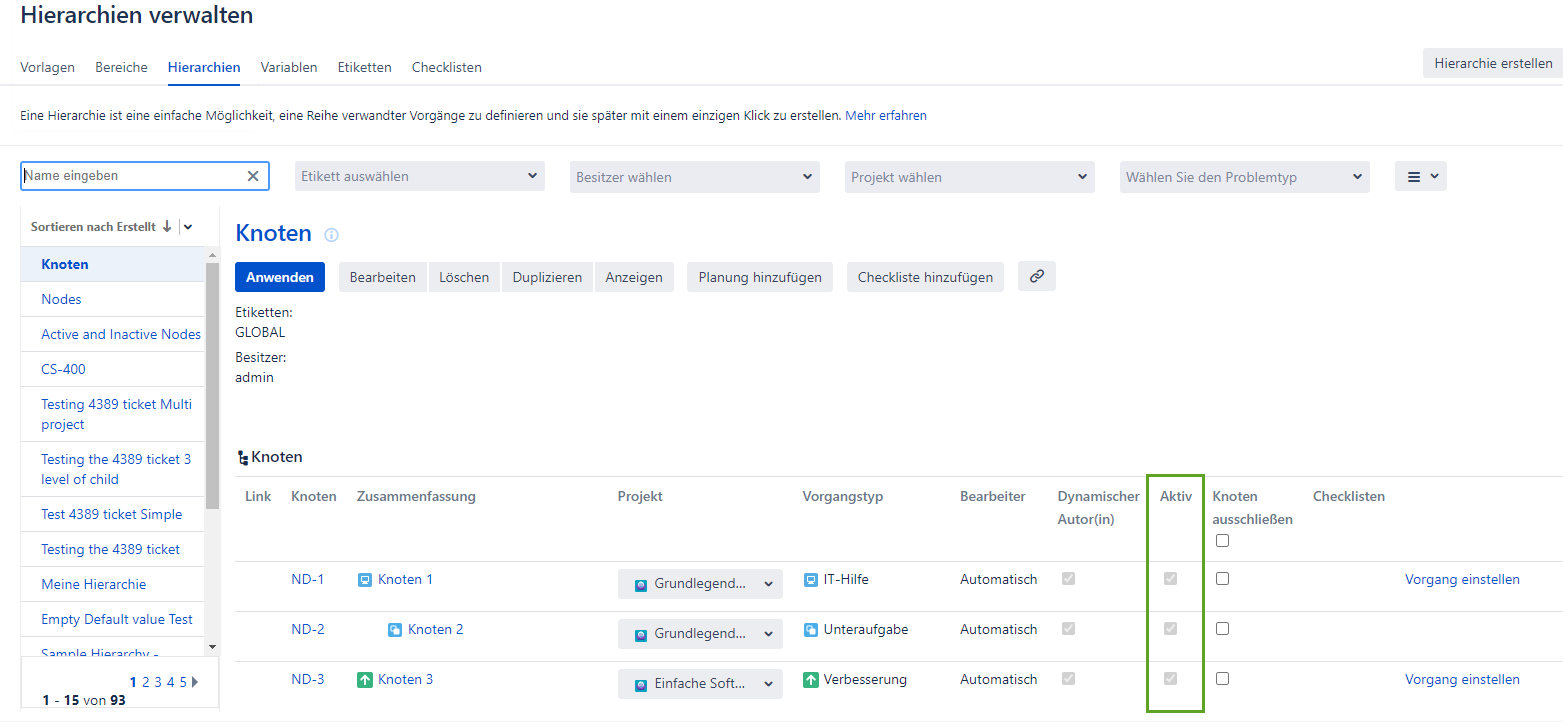Toggle the header Knoten ausschließen select-all checkbox

(1222, 541)
